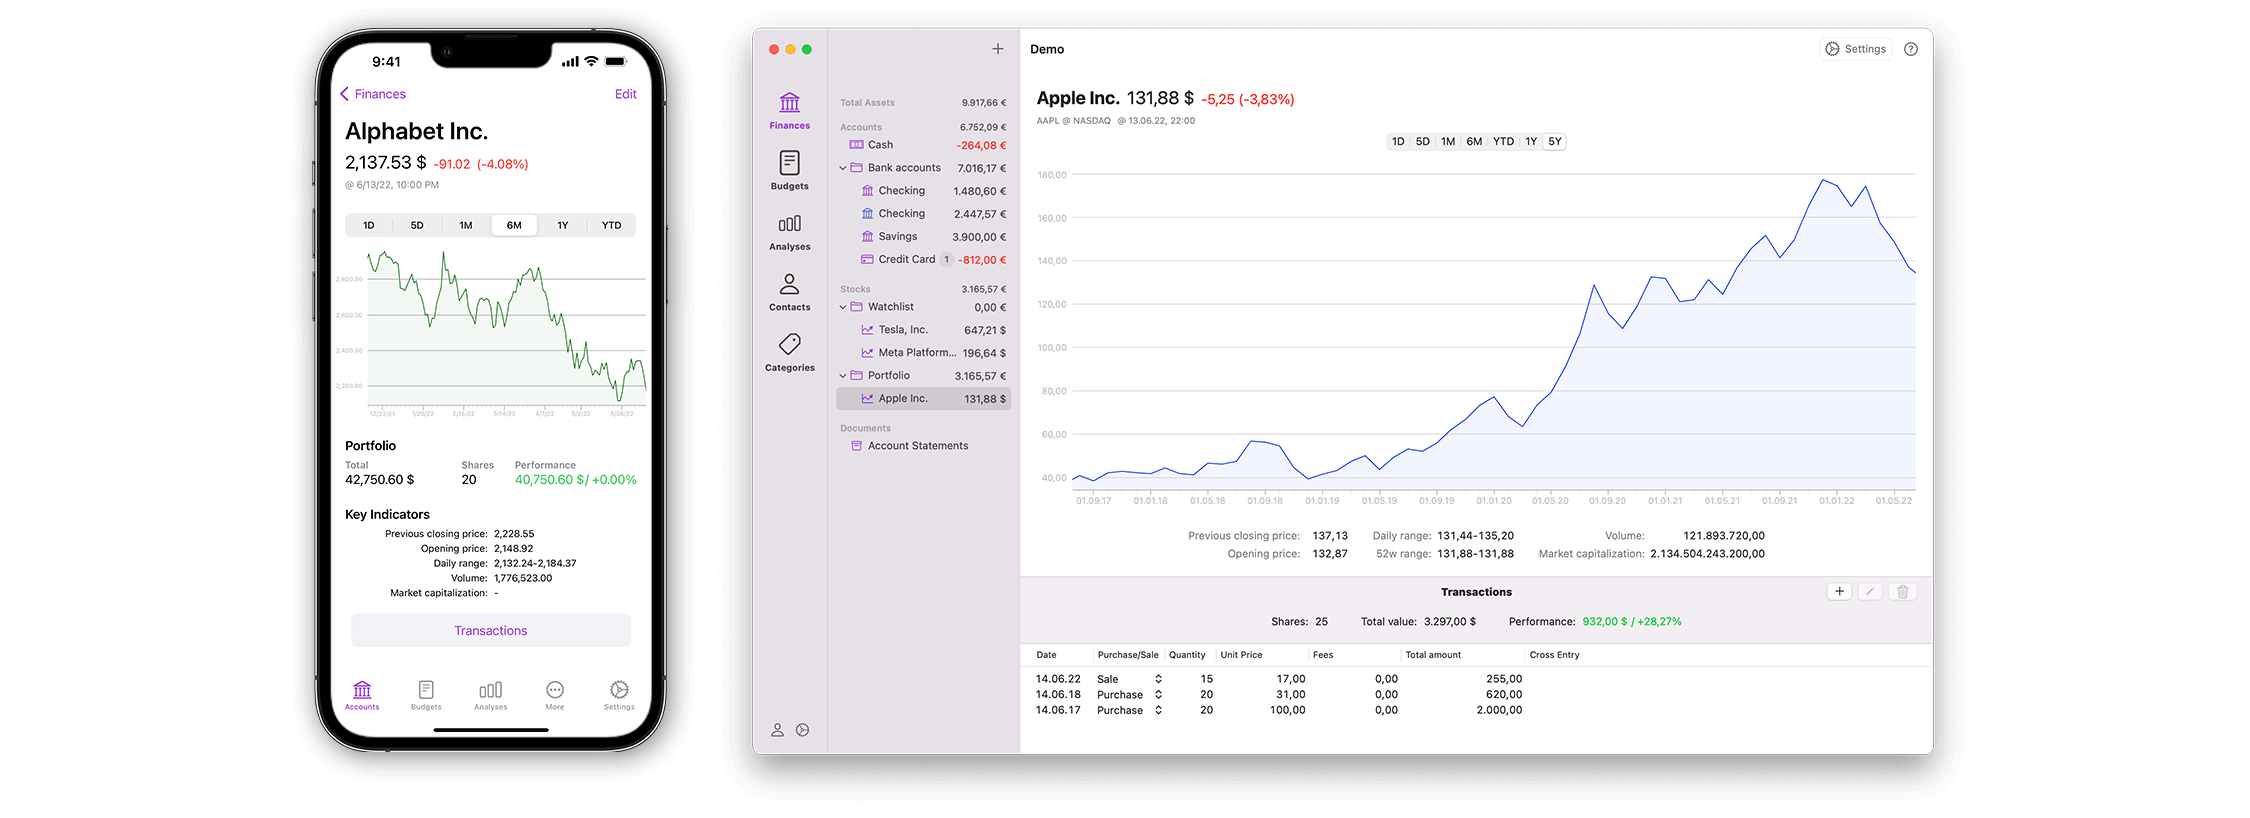Open Budgets in the Mac sidebar
This screenshot has height=818, width=2250.
[x=789, y=171]
